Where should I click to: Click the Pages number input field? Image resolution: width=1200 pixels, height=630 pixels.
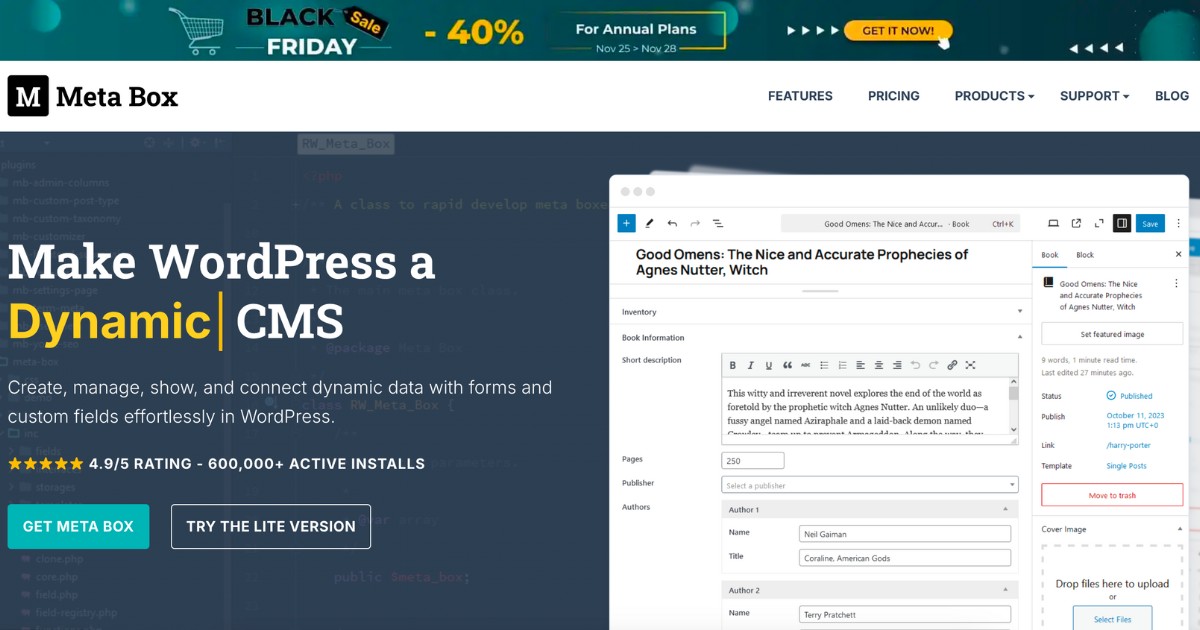tap(752, 460)
